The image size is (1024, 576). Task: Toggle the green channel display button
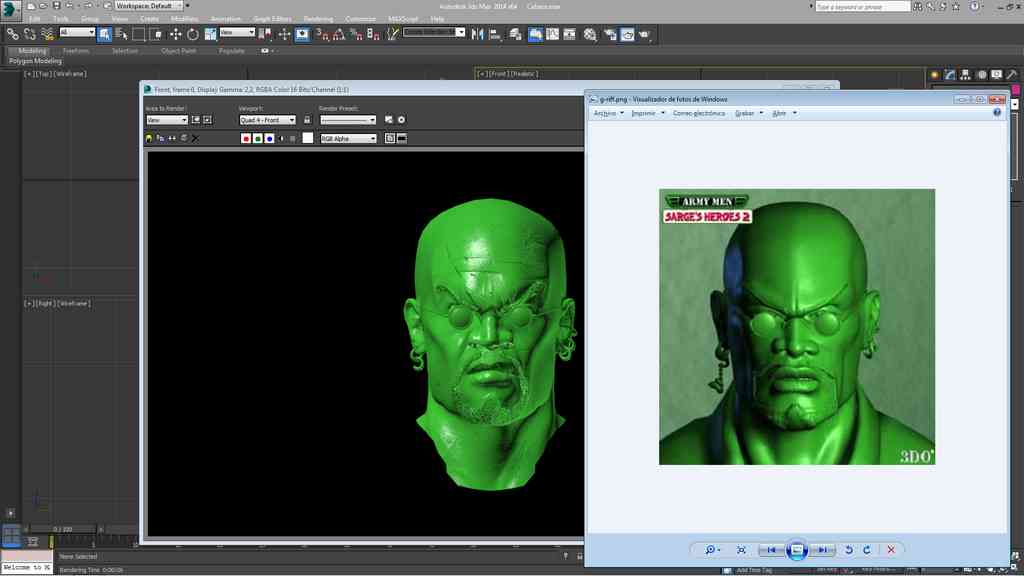(x=258, y=139)
